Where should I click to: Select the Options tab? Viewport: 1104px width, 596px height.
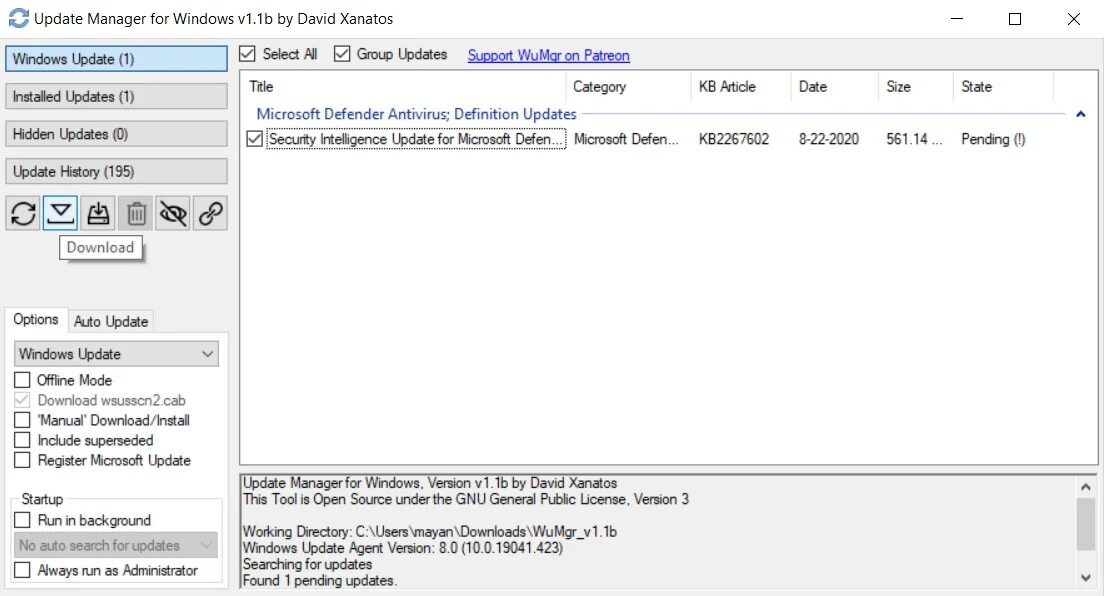pos(36,319)
